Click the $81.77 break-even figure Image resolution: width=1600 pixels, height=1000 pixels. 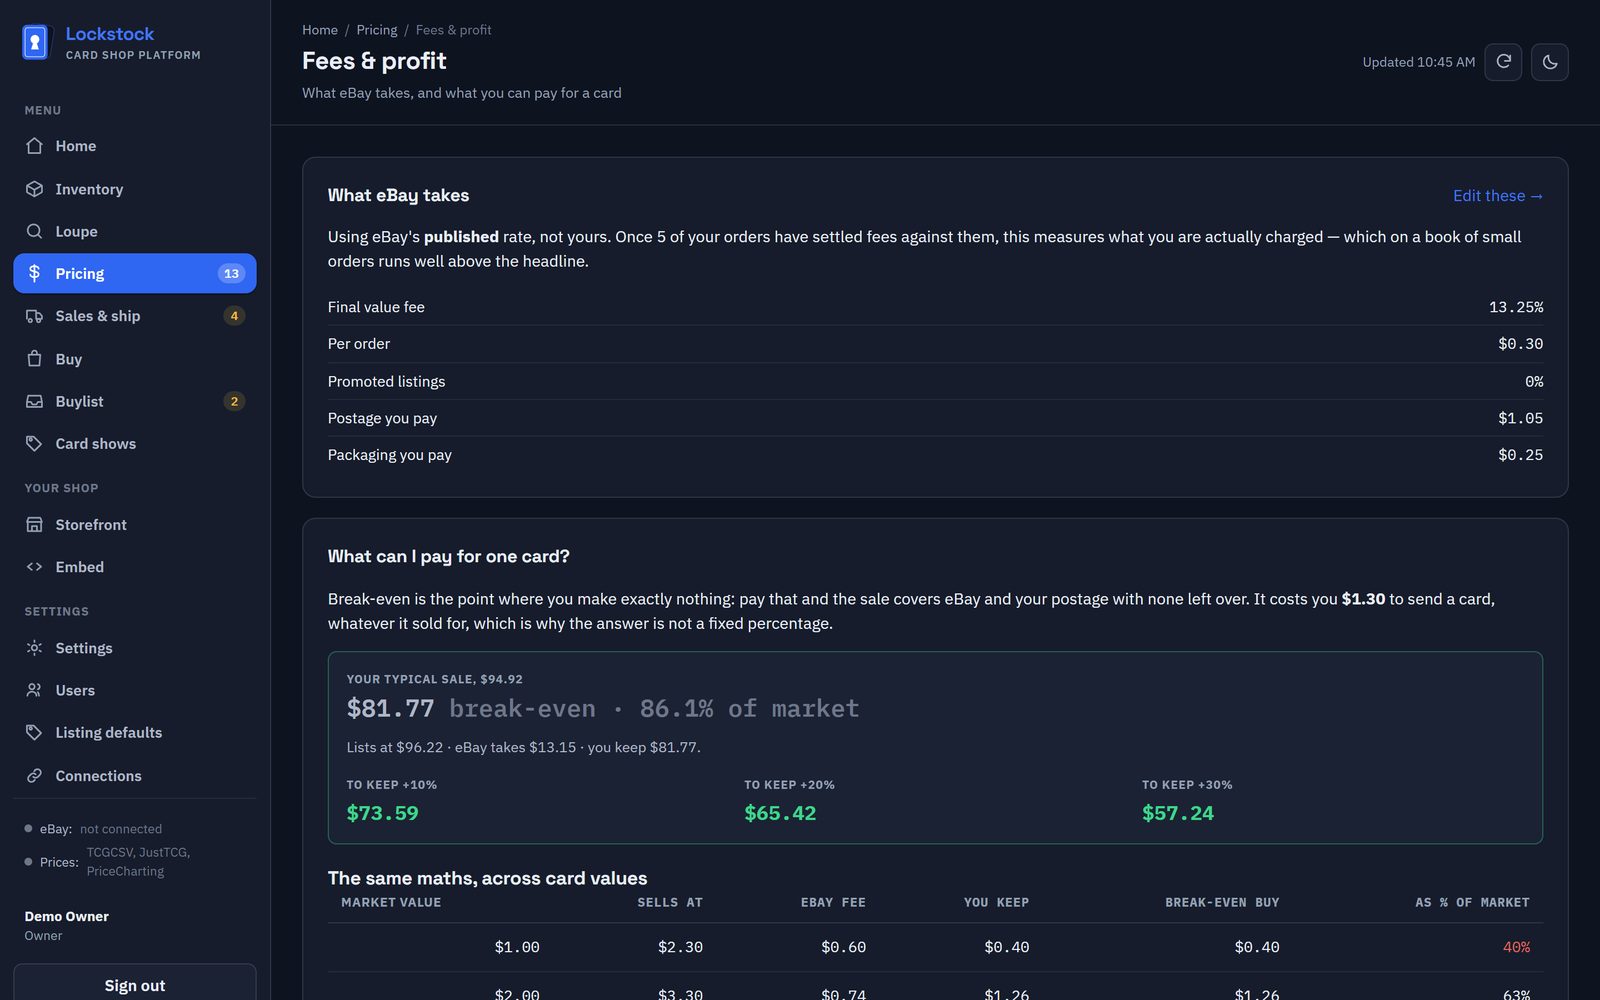pyautogui.click(x=391, y=709)
